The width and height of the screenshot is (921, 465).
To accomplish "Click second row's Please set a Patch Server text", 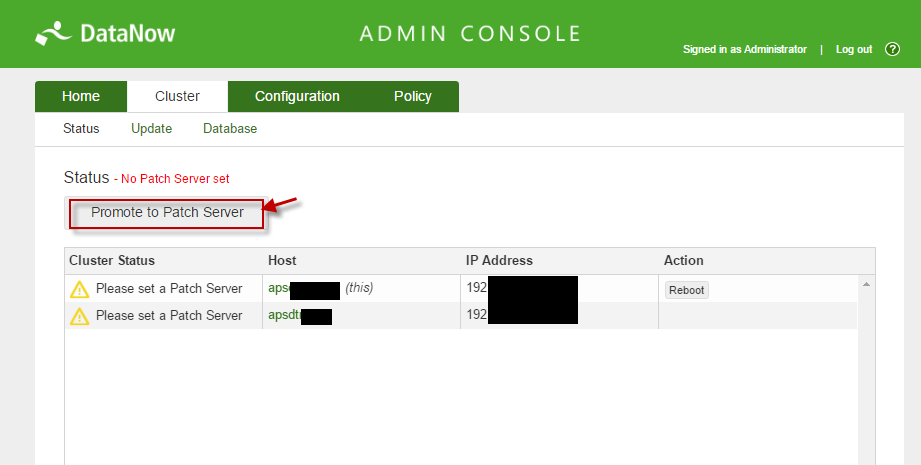I will (x=169, y=316).
